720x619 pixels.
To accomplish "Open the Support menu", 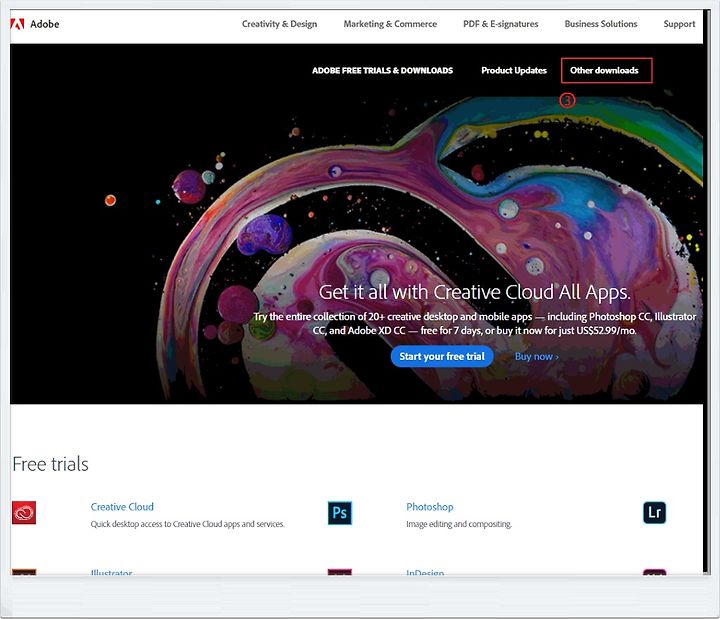I will [x=679, y=24].
